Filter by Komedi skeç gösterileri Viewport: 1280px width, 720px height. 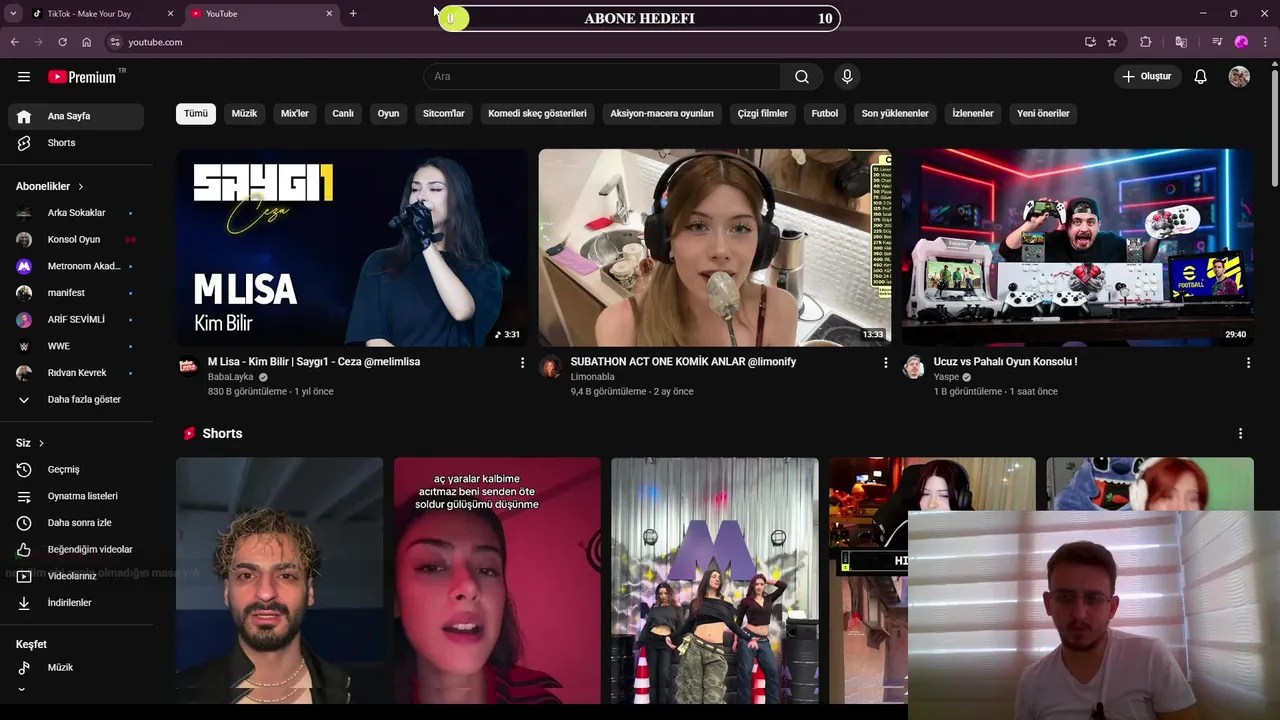pos(537,114)
